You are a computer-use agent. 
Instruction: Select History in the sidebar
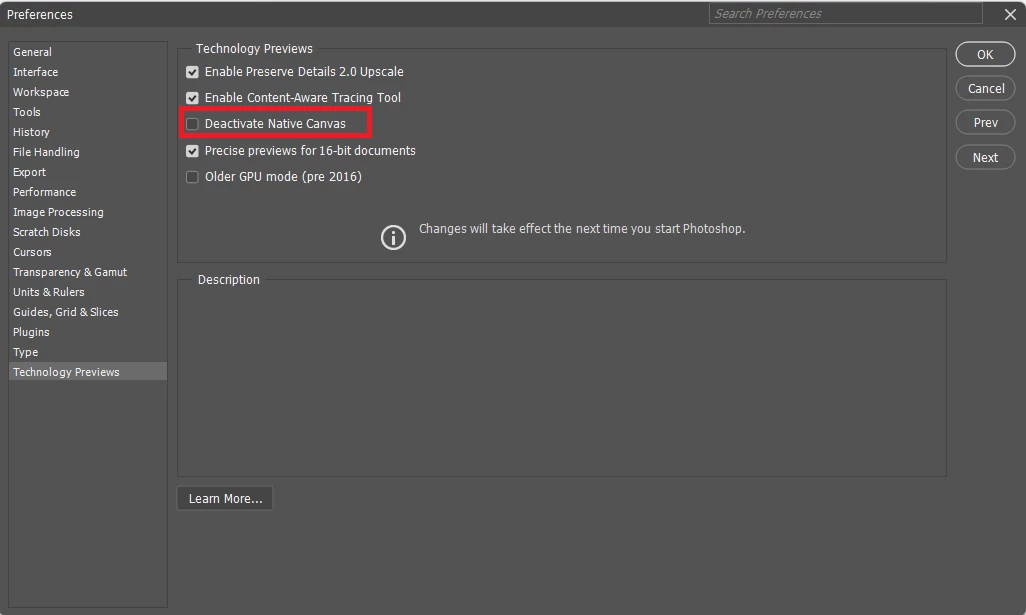pyautogui.click(x=88, y=132)
